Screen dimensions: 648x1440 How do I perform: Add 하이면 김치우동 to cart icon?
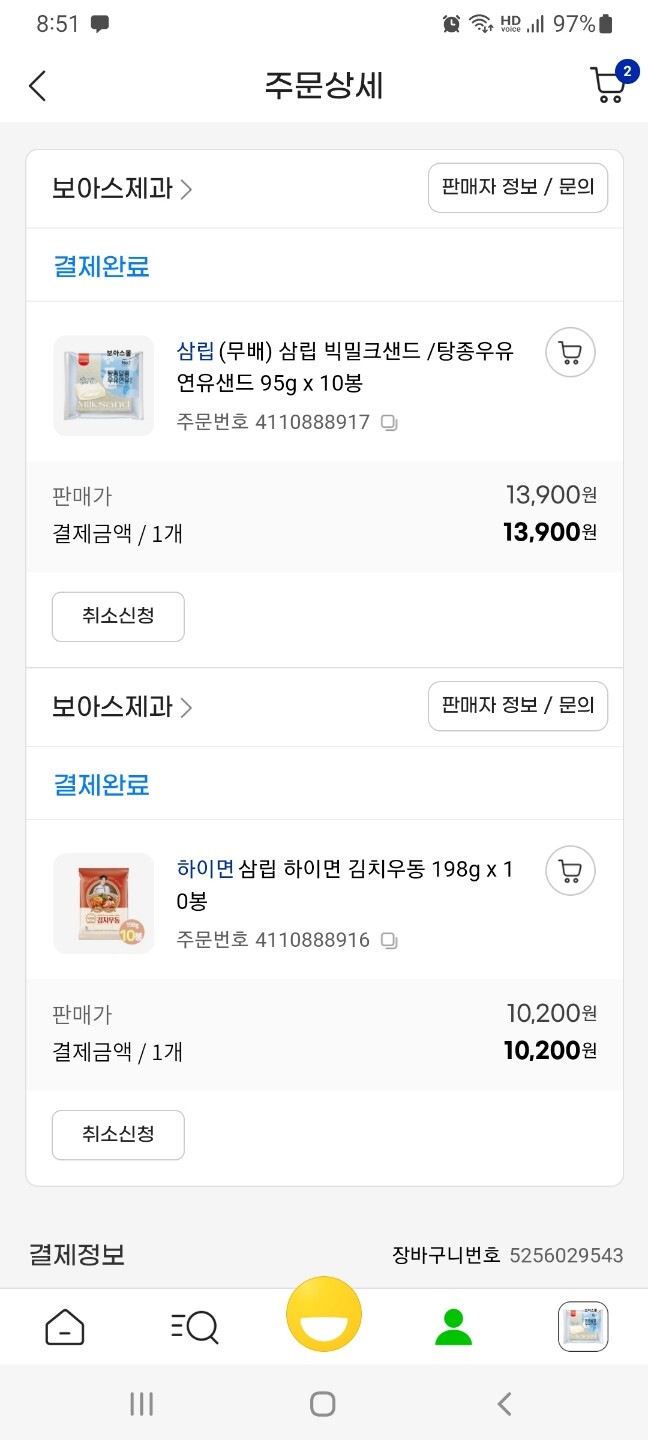(x=570, y=871)
